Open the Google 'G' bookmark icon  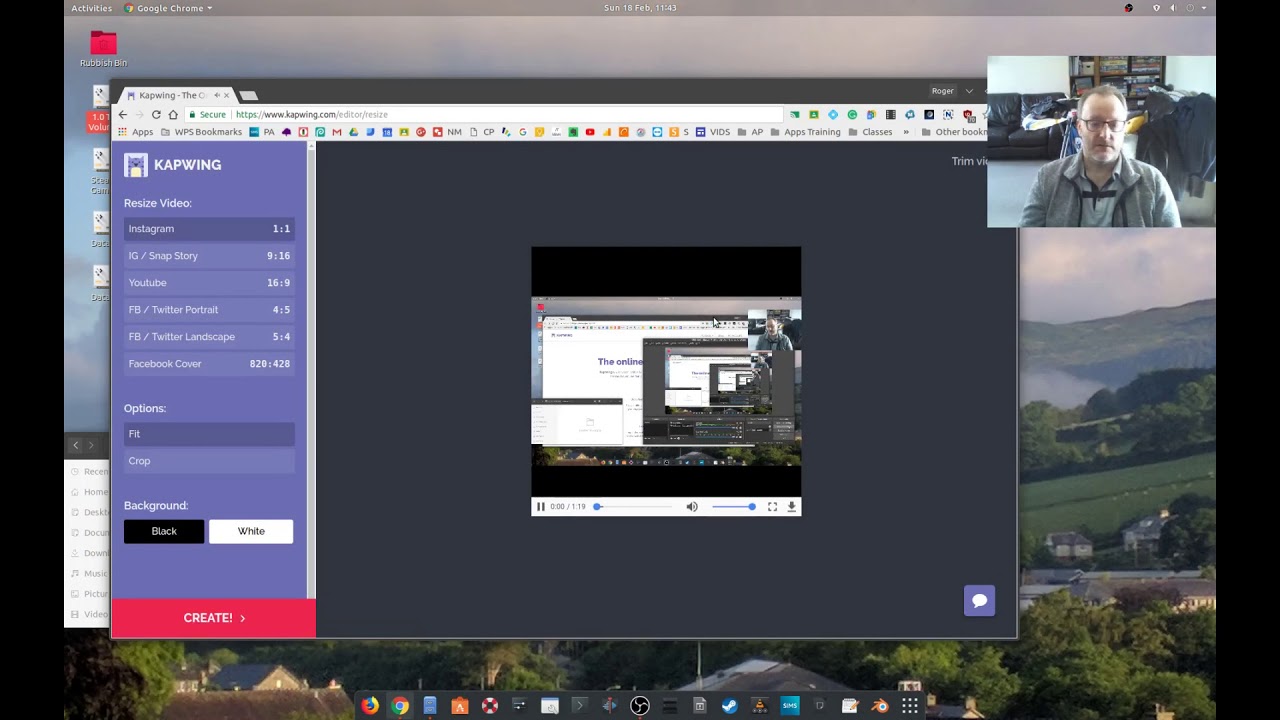pos(523,132)
